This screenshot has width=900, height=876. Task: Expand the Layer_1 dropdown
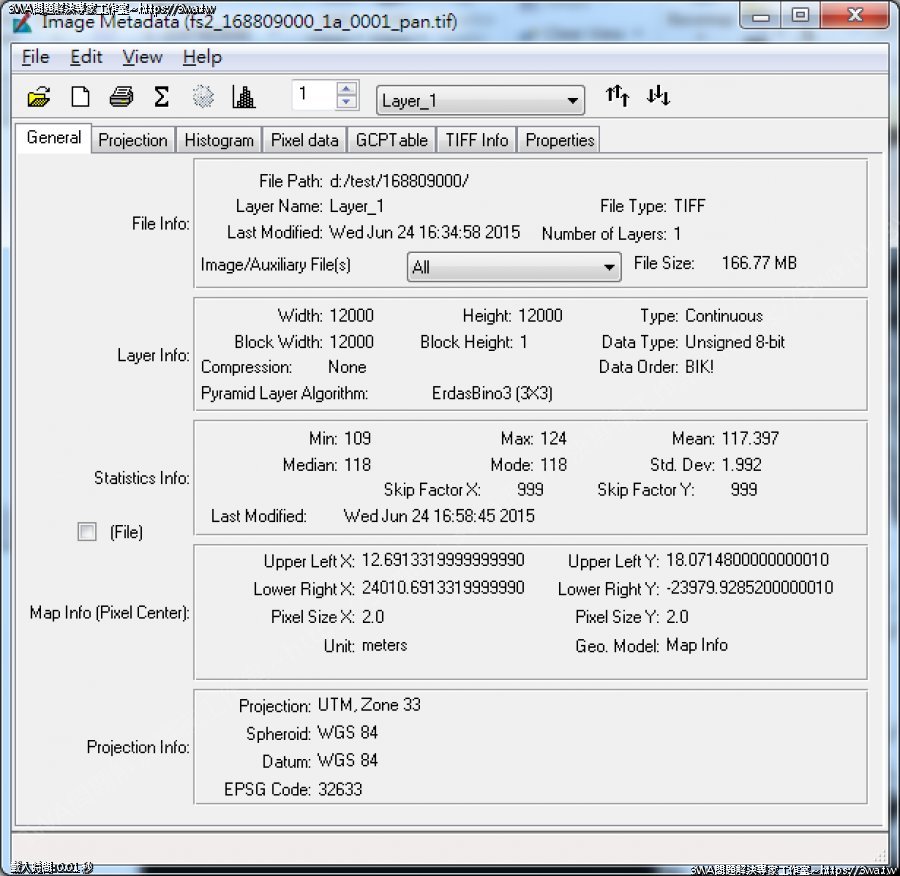pos(573,101)
